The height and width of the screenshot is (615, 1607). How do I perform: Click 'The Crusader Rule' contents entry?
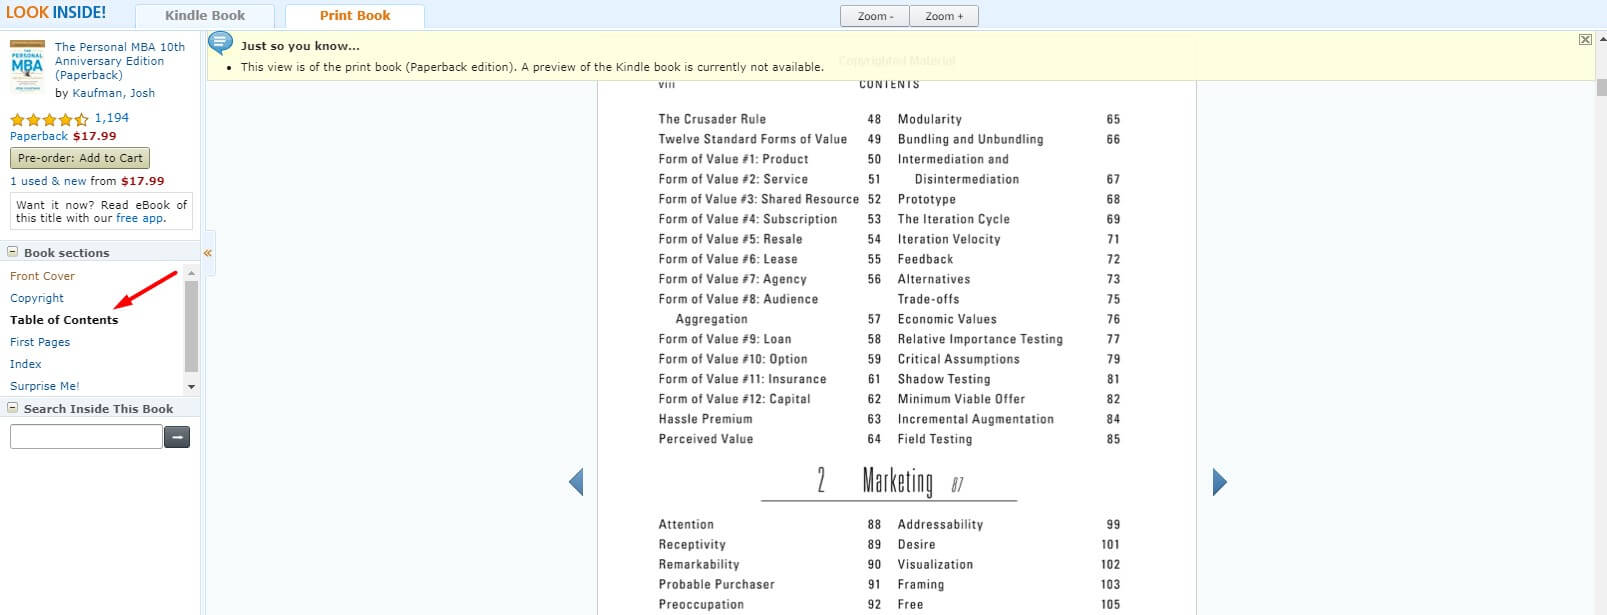tap(712, 119)
